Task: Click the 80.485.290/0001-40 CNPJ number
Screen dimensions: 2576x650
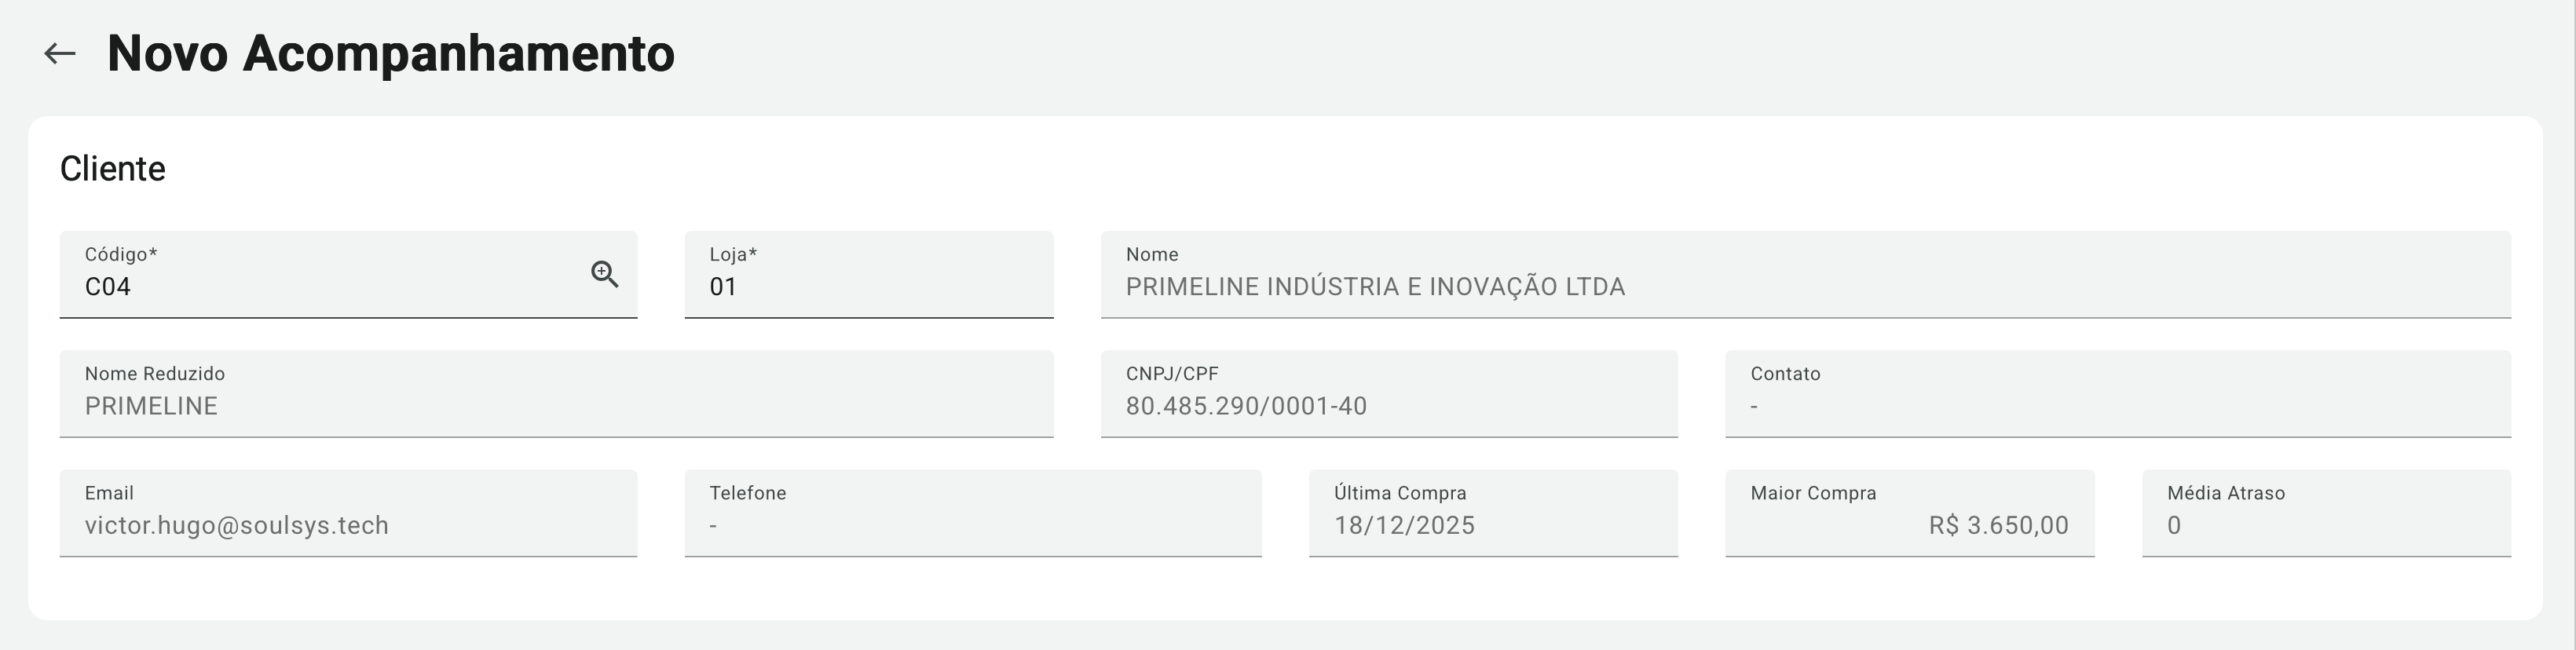Action: [1246, 407]
